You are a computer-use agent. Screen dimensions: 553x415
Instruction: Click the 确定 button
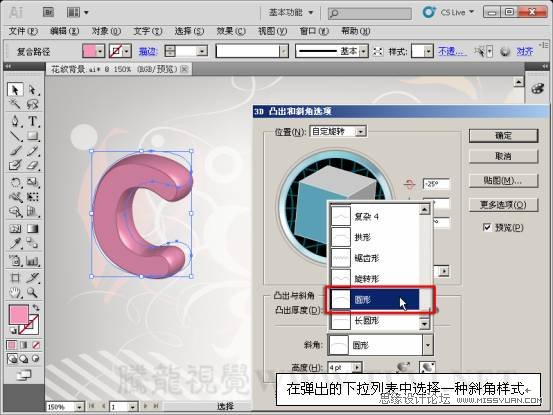click(504, 136)
